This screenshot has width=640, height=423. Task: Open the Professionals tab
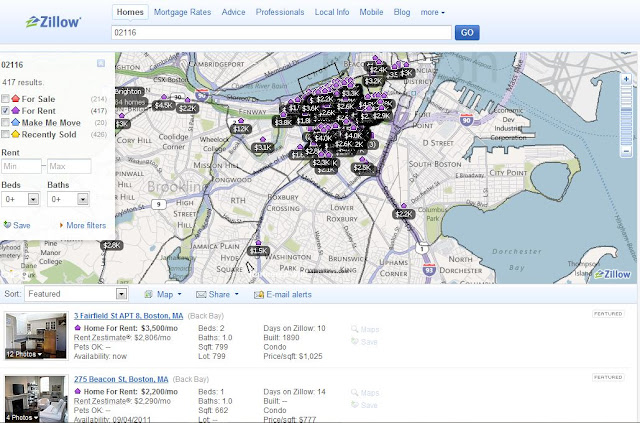[280, 12]
